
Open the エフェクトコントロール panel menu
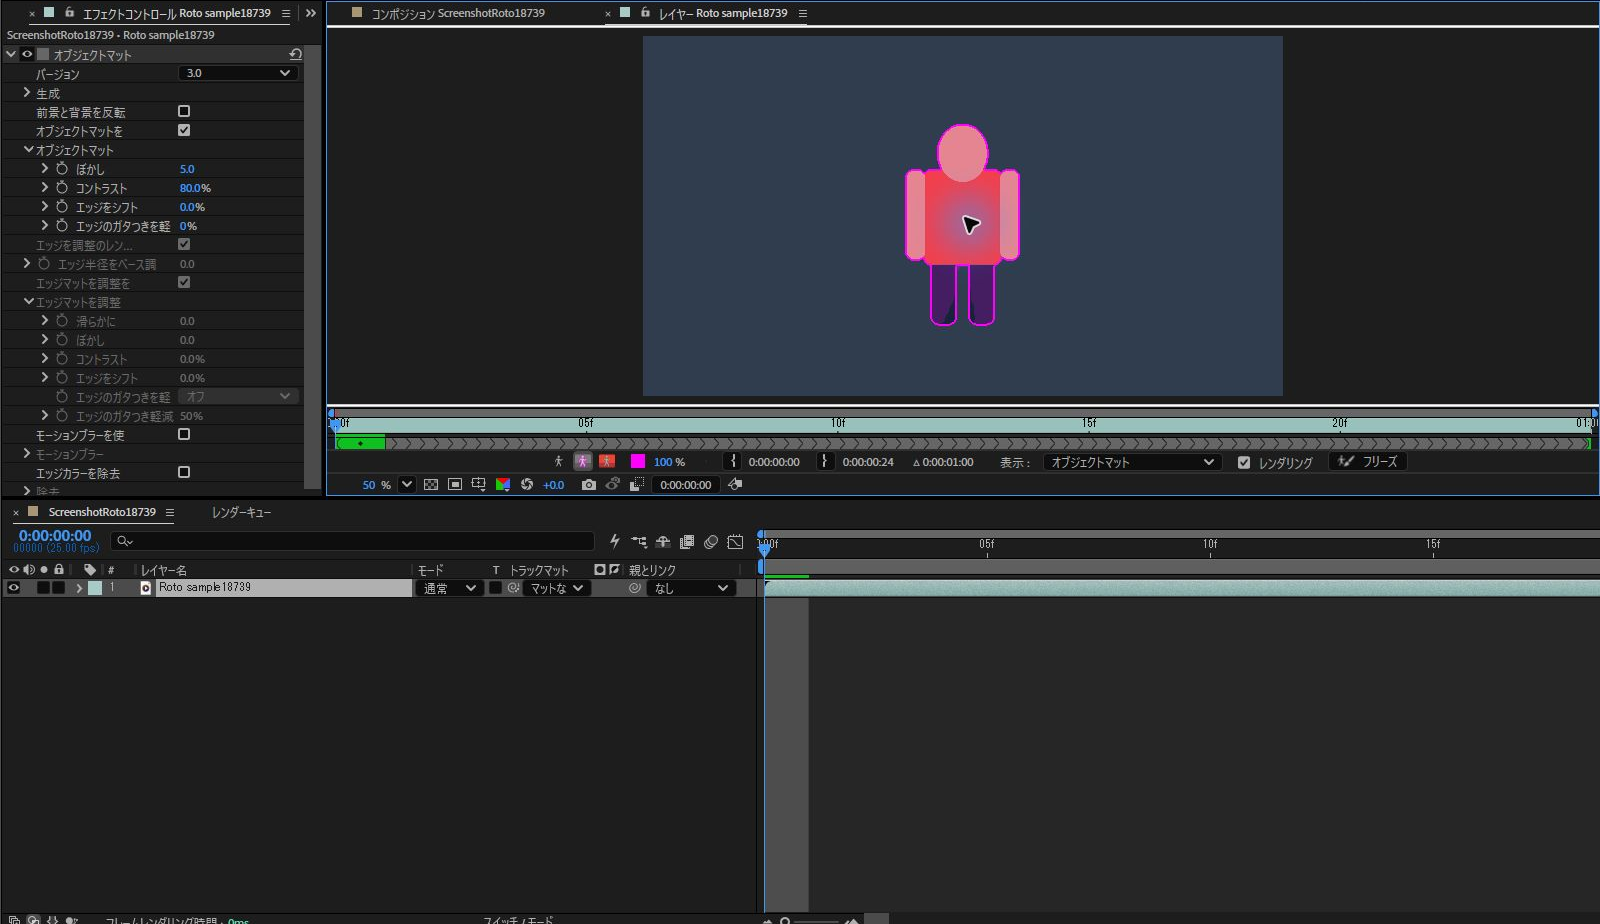[286, 13]
